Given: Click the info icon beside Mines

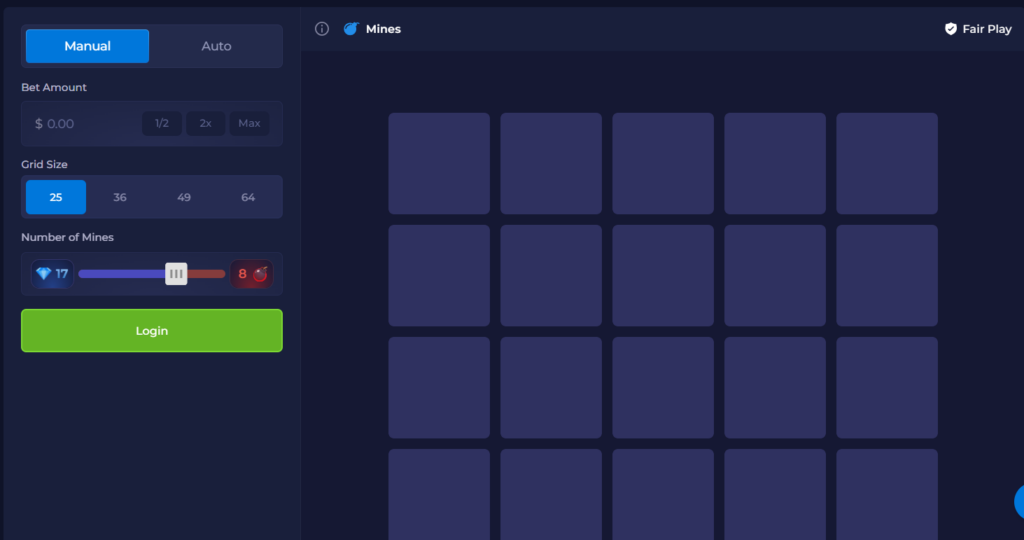Looking at the screenshot, I should click(x=322, y=29).
